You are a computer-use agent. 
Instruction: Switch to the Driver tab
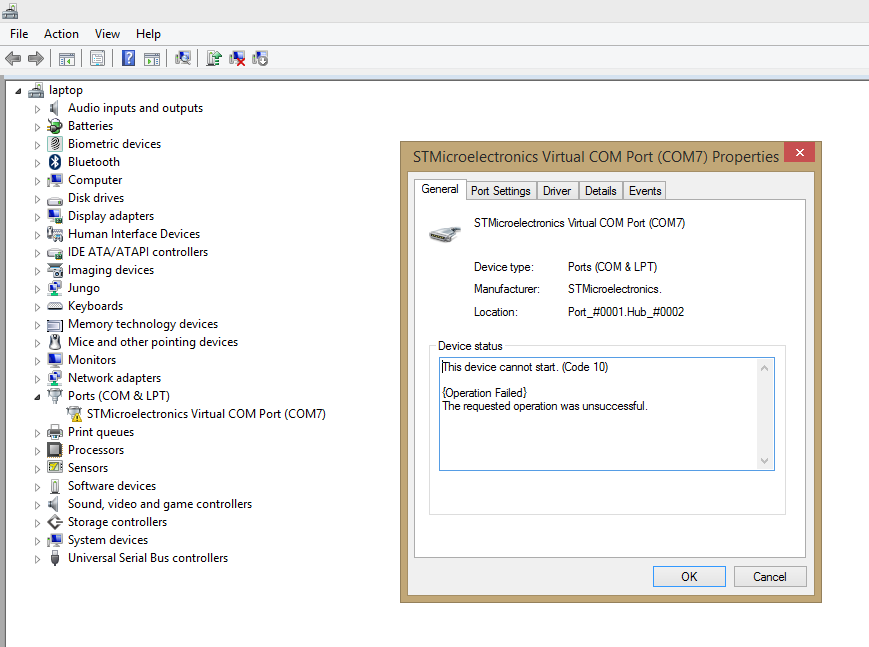click(x=556, y=191)
